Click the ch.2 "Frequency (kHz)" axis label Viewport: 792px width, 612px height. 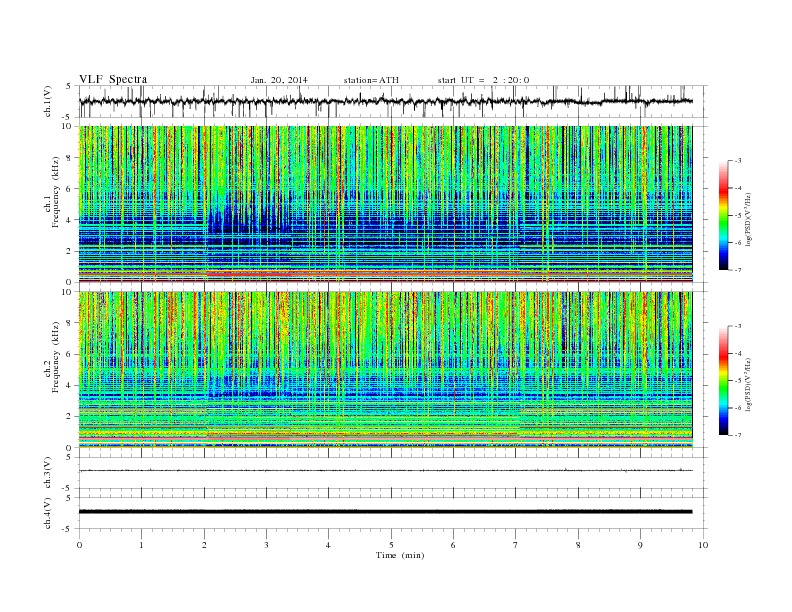coord(56,358)
